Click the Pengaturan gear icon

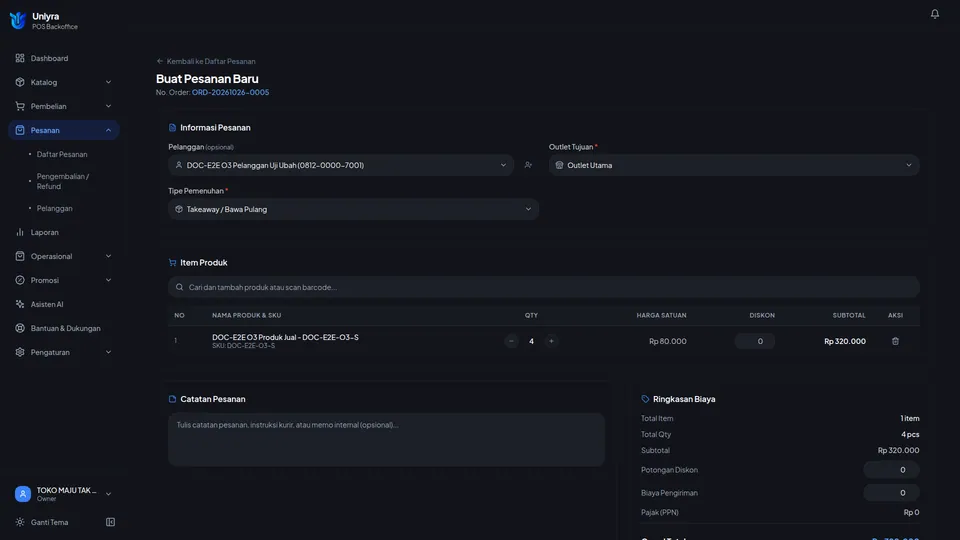click(x=20, y=352)
